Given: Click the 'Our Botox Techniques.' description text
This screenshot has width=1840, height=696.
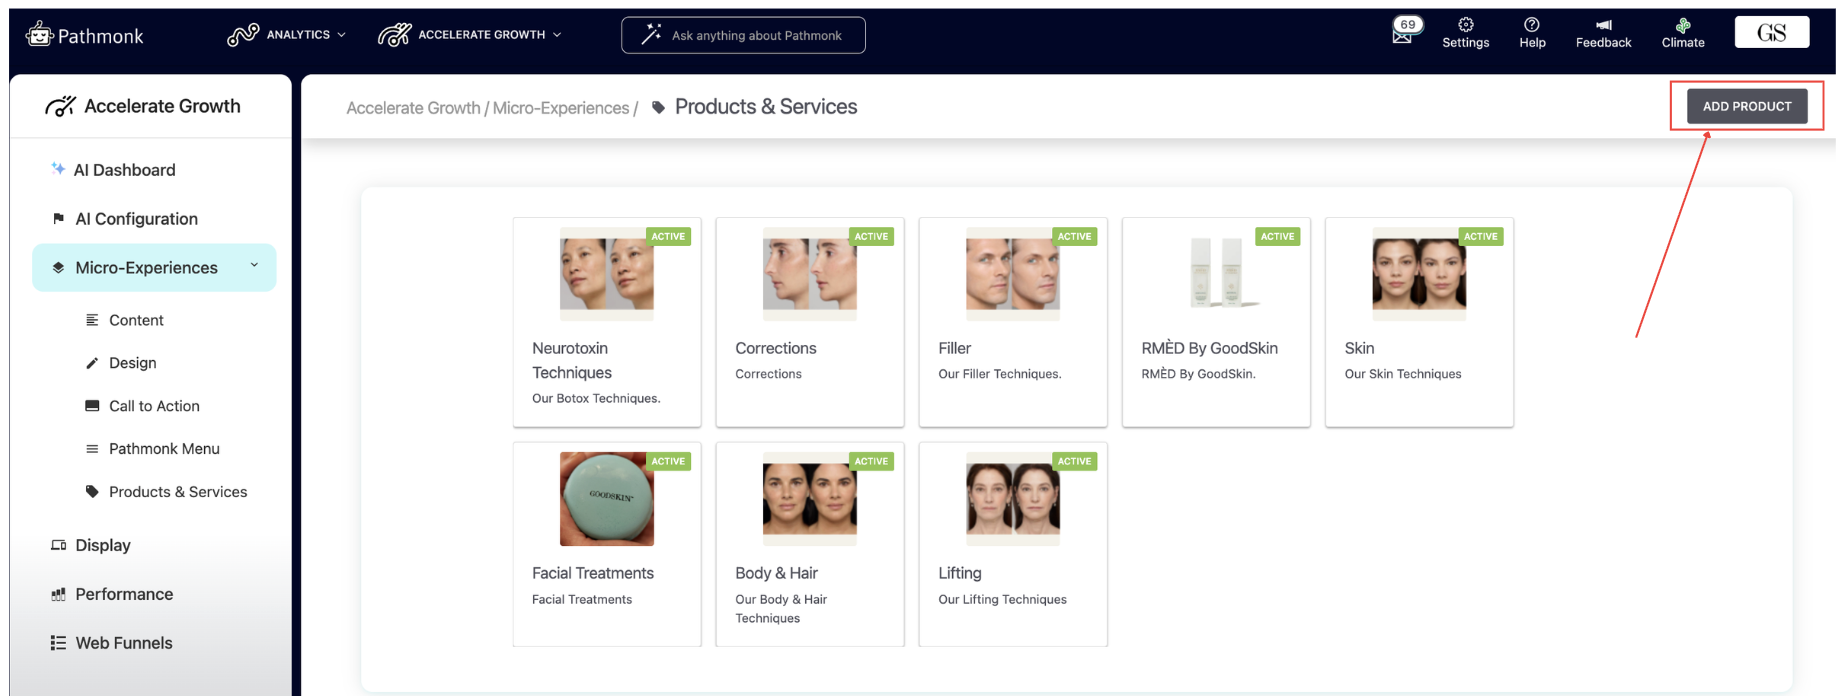Looking at the screenshot, I should pos(596,398).
